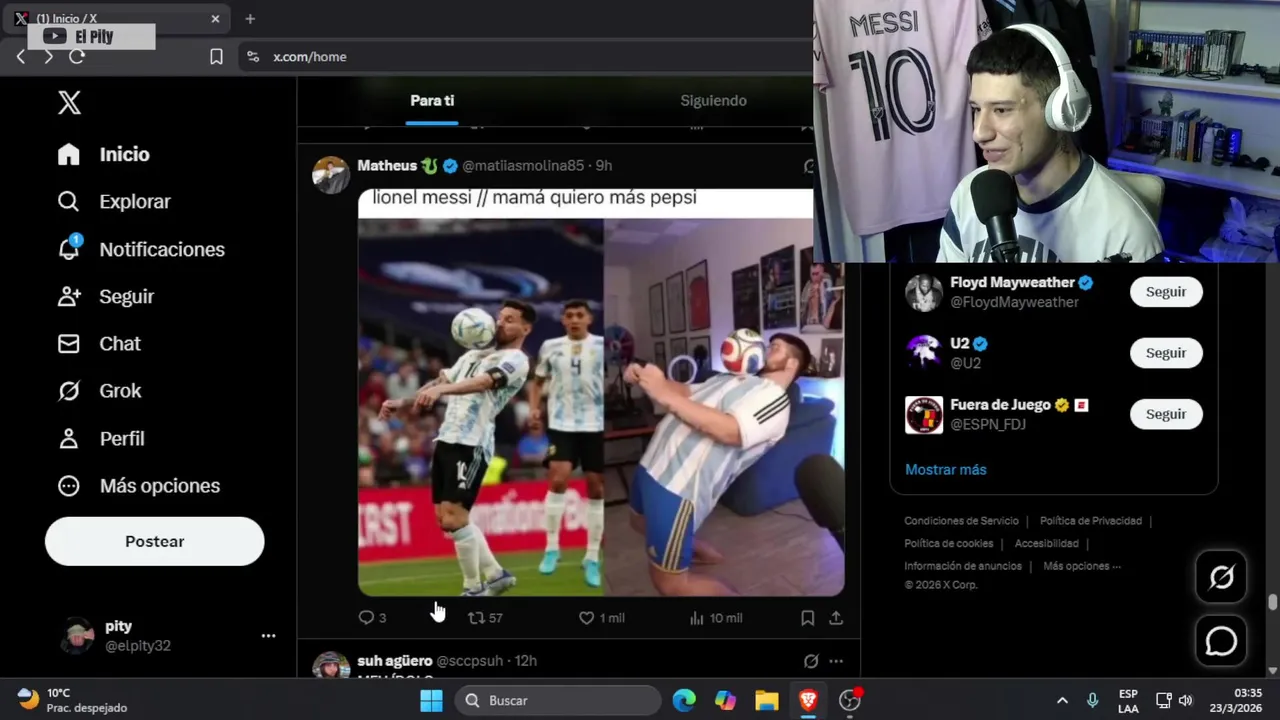The height and width of the screenshot is (720, 1280).
Task: Like Matheus post heart icon
Action: point(587,618)
